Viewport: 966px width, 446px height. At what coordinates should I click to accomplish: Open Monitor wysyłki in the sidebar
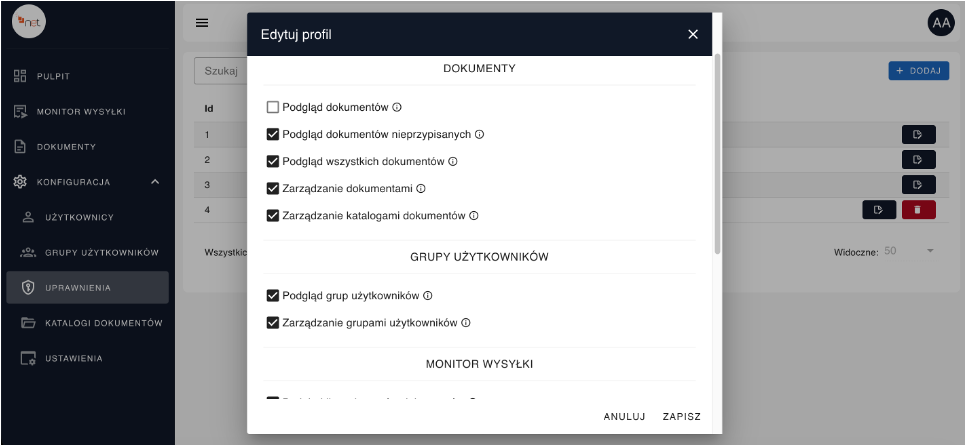coord(81,111)
